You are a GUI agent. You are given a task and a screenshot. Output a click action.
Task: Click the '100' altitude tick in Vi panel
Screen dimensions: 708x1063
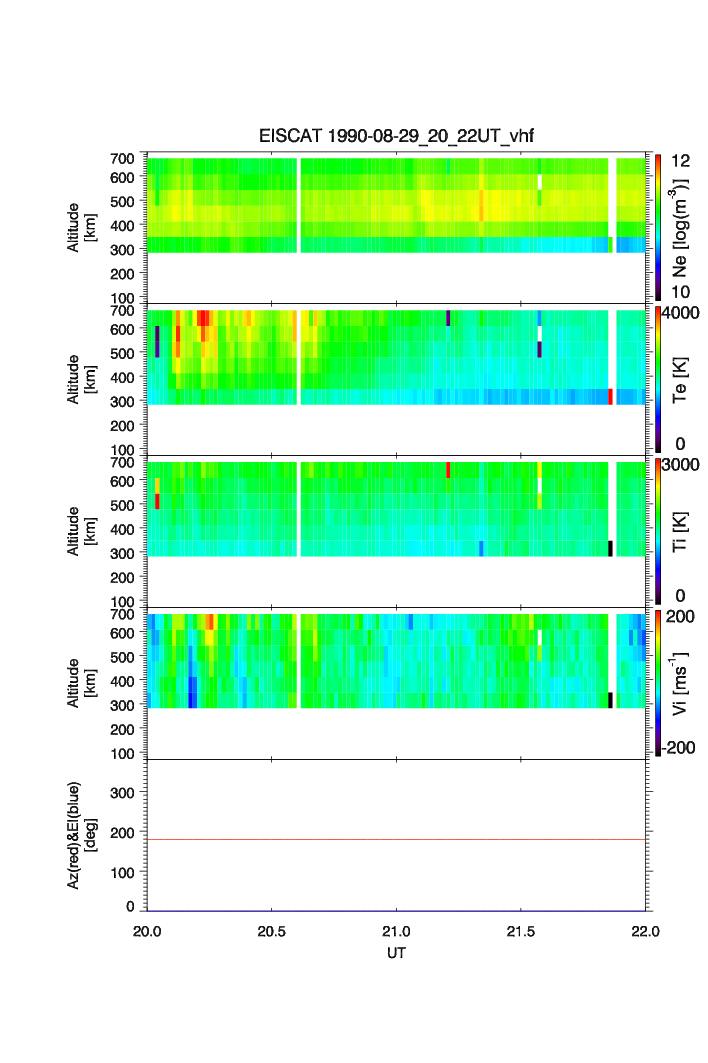coord(123,754)
